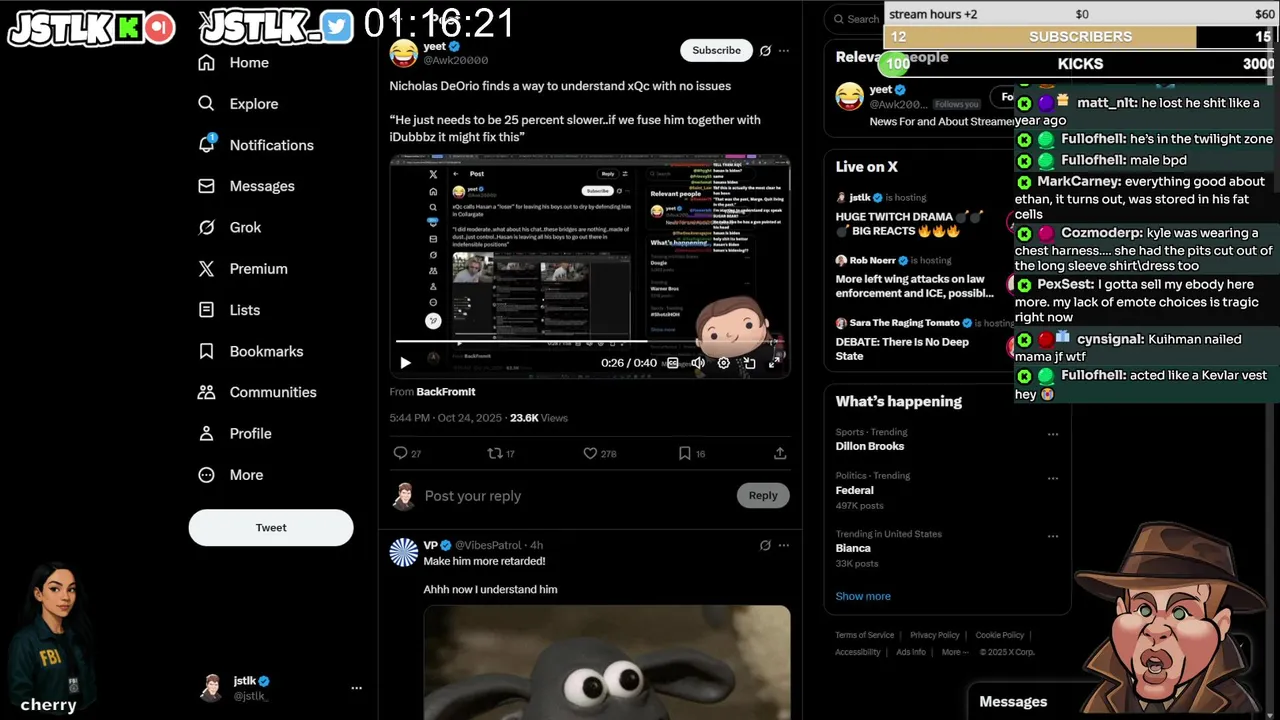Click Show more under What's happening
Image resolution: width=1280 pixels, height=720 pixels.
tap(863, 596)
